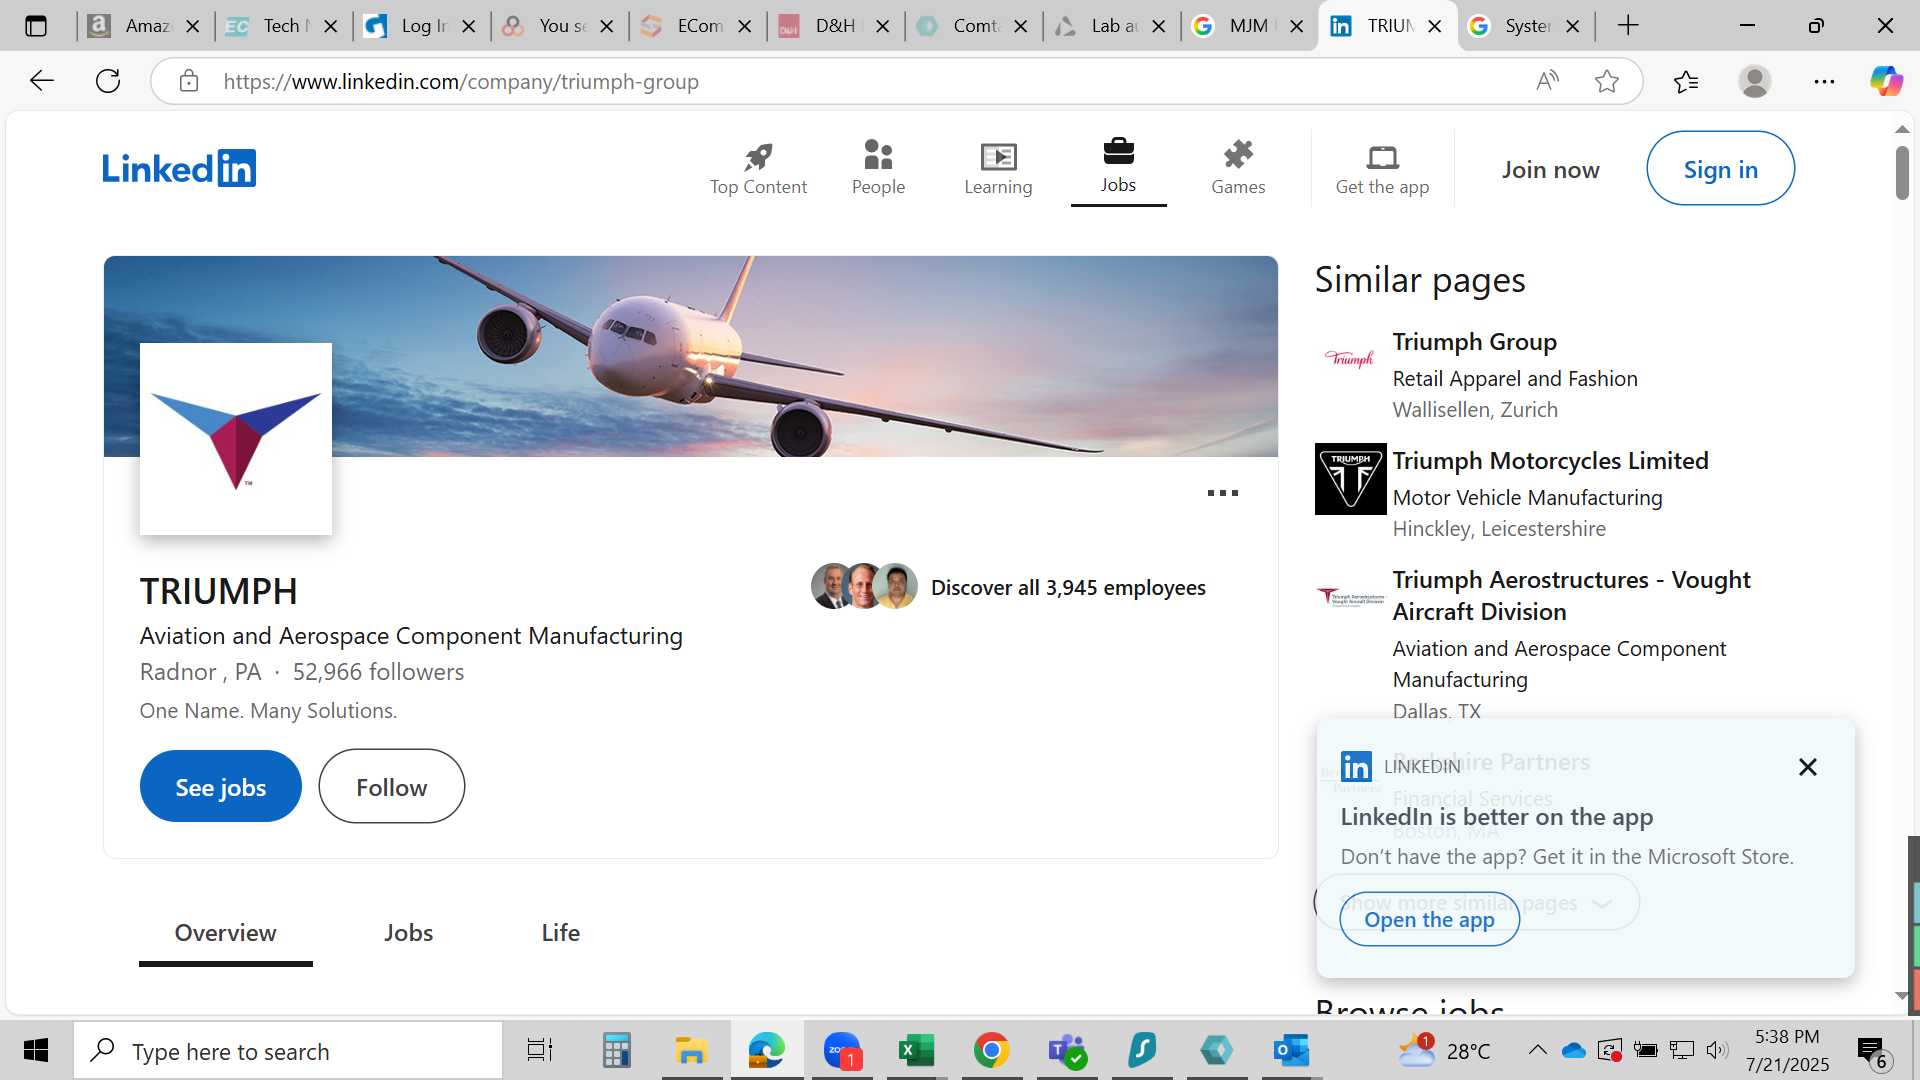This screenshot has height=1080, width=1920.
Task: Open Triumph Motorcycles Limited page link
Action: [x=1550, y=461]
